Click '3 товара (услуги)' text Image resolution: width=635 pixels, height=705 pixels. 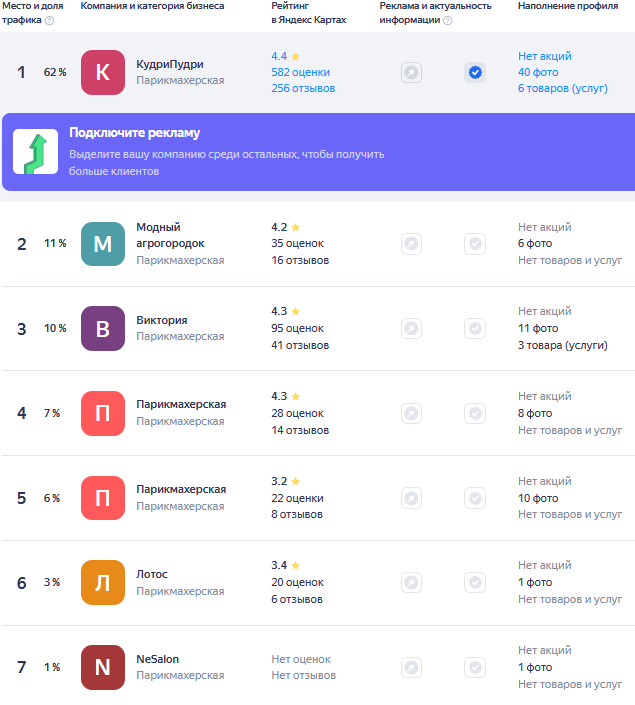pos(563,345)
